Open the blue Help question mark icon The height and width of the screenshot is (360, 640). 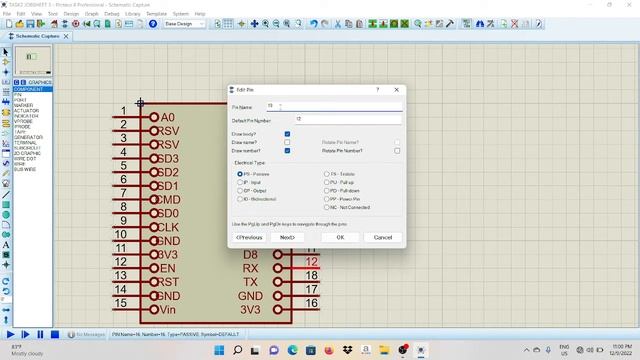(x=153, y=24)
